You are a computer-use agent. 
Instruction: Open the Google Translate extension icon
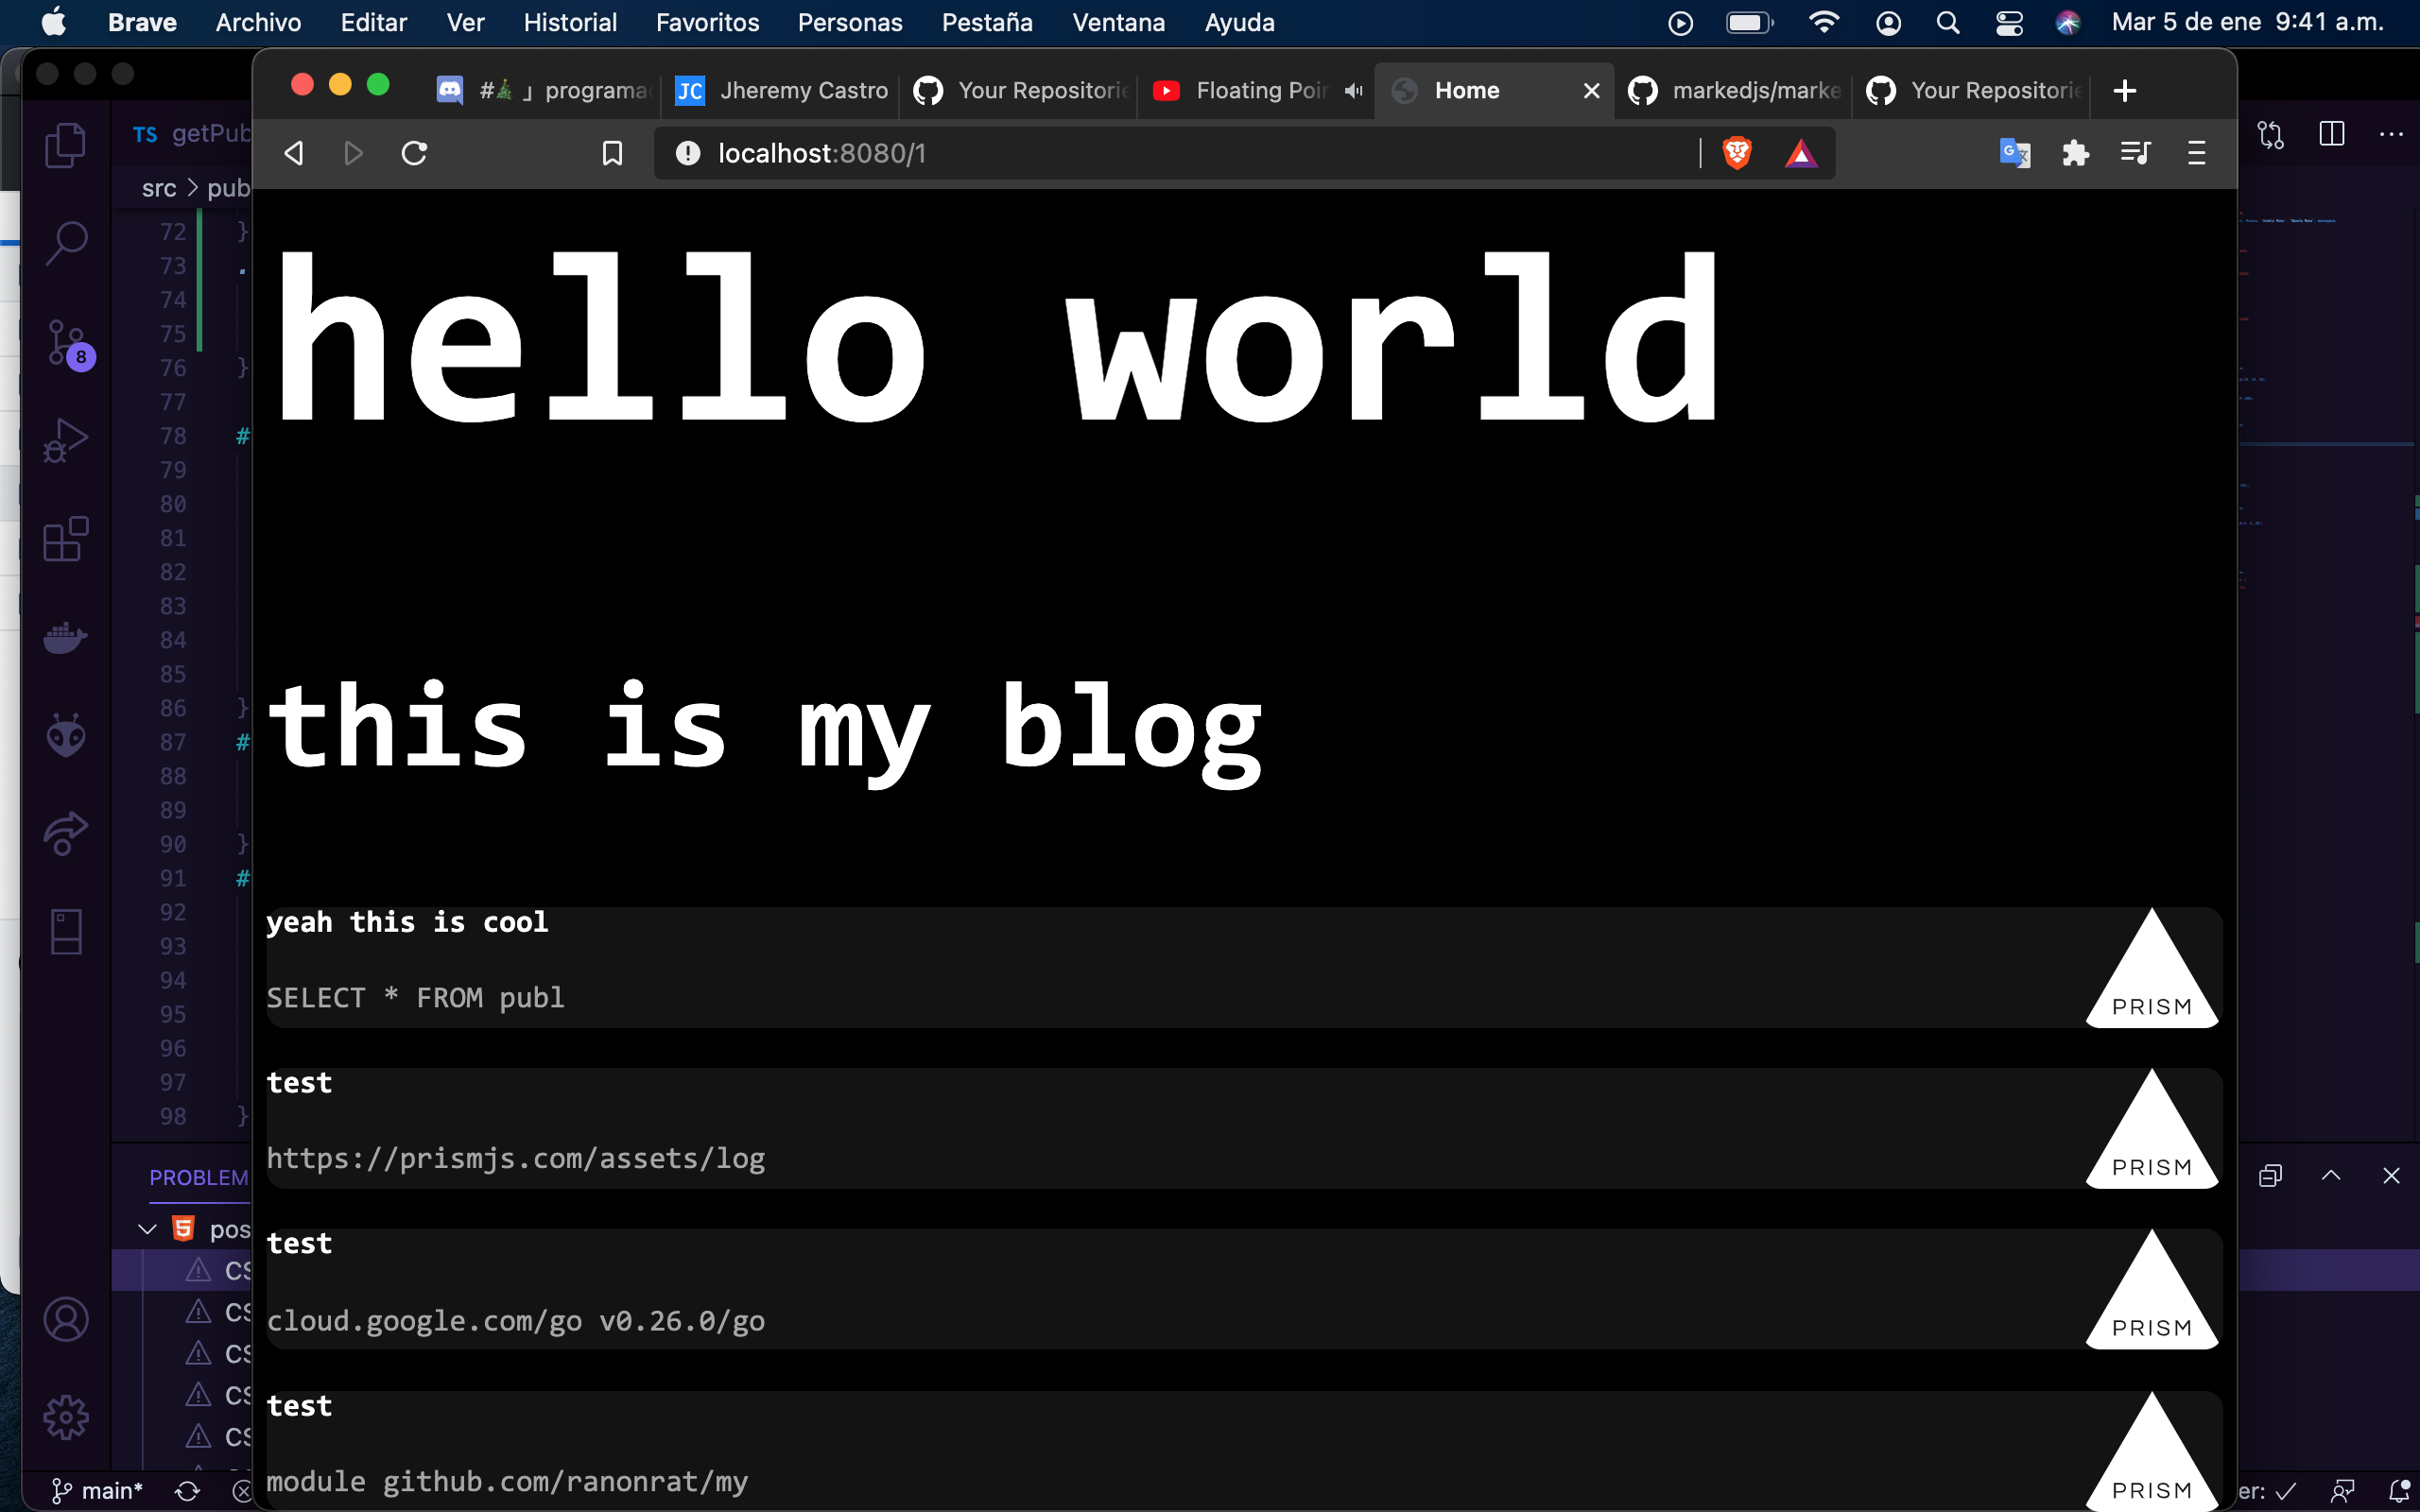(x=2014, y=153)
